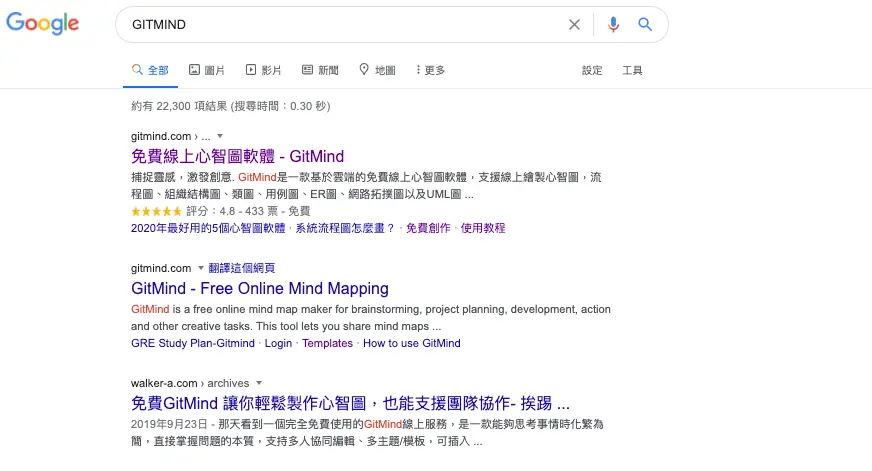This screenshot has height=471, width=872.
Task: Open the Templates sitelink
Action: click(x=328, y=343)
